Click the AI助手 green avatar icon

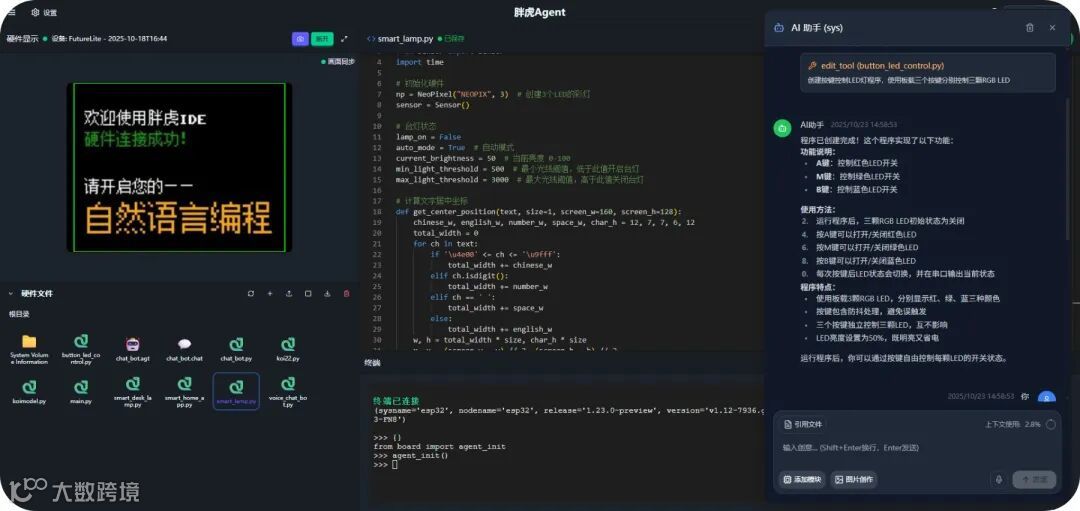click(x=782, y=128)
